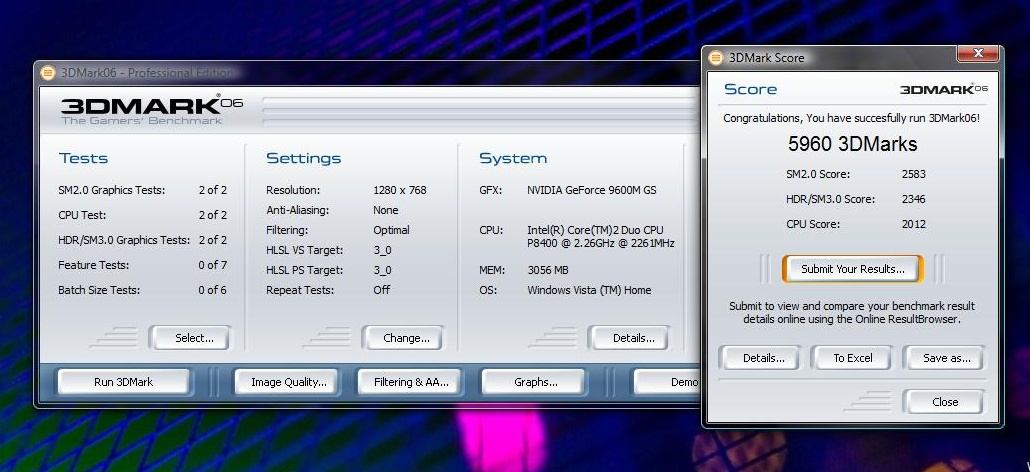The width and height of the screenshot is (1030, 472).
Task: Click the HLSL PS Target value 3_0
Action: 382,270
